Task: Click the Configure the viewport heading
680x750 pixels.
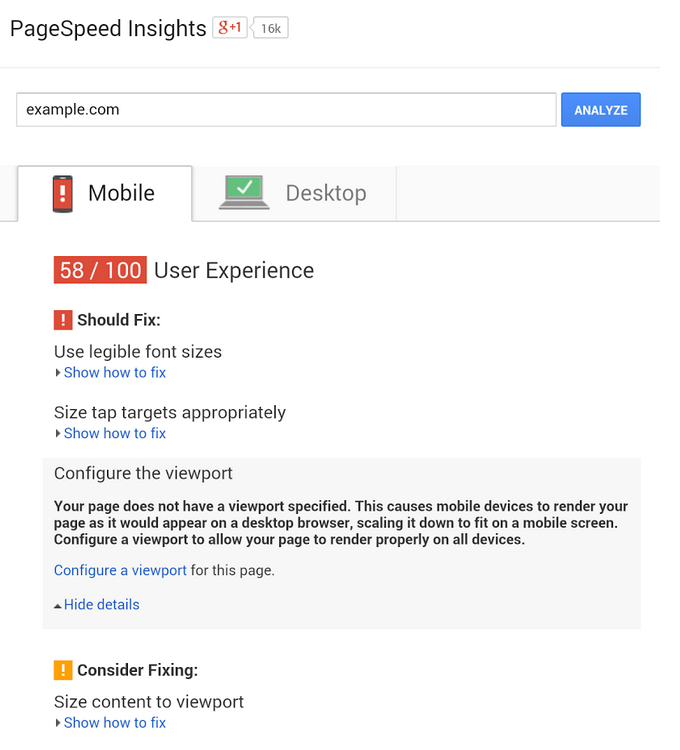Action: [143, 473]
